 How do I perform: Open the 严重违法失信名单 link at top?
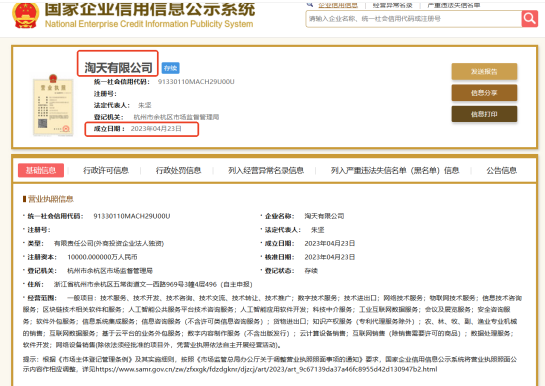point(454,5)
